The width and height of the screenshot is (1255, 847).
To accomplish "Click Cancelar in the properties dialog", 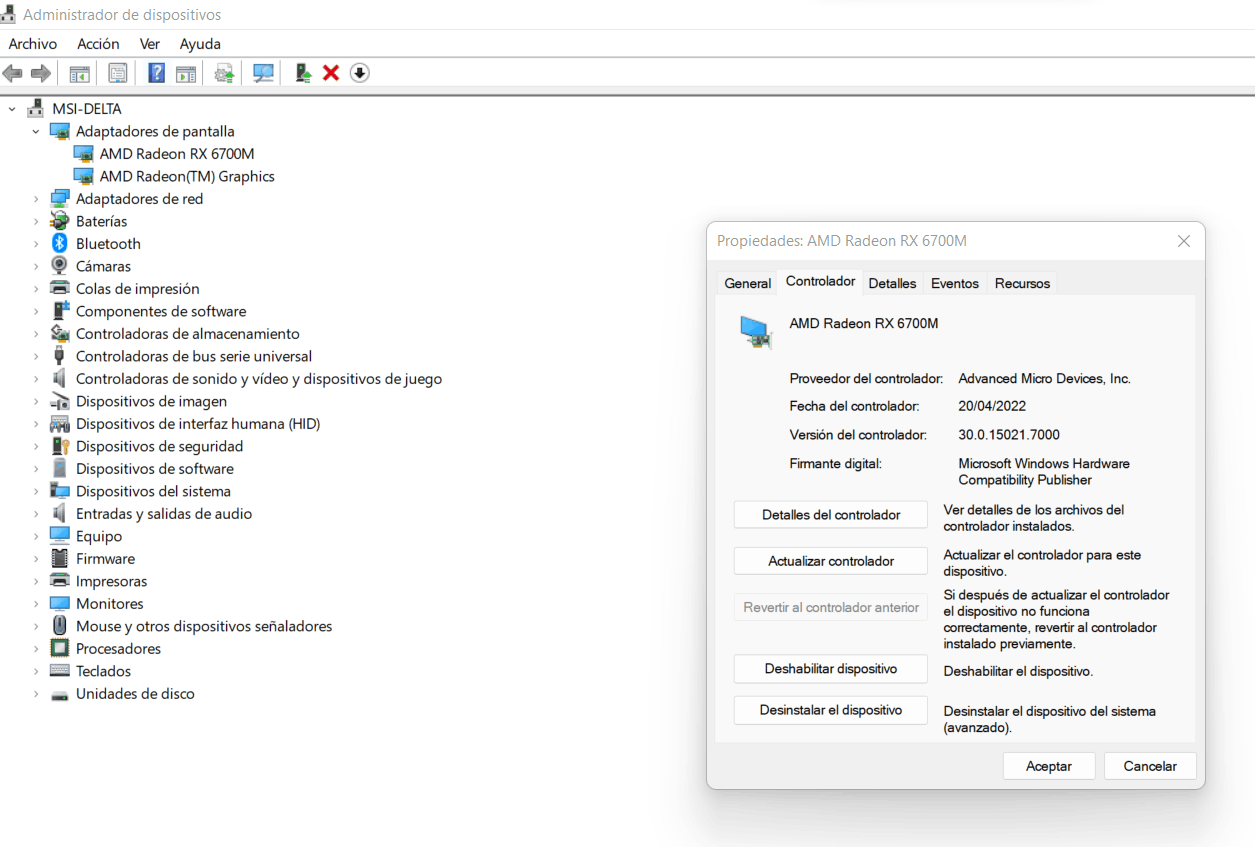I will click(x=1150, y=766).
